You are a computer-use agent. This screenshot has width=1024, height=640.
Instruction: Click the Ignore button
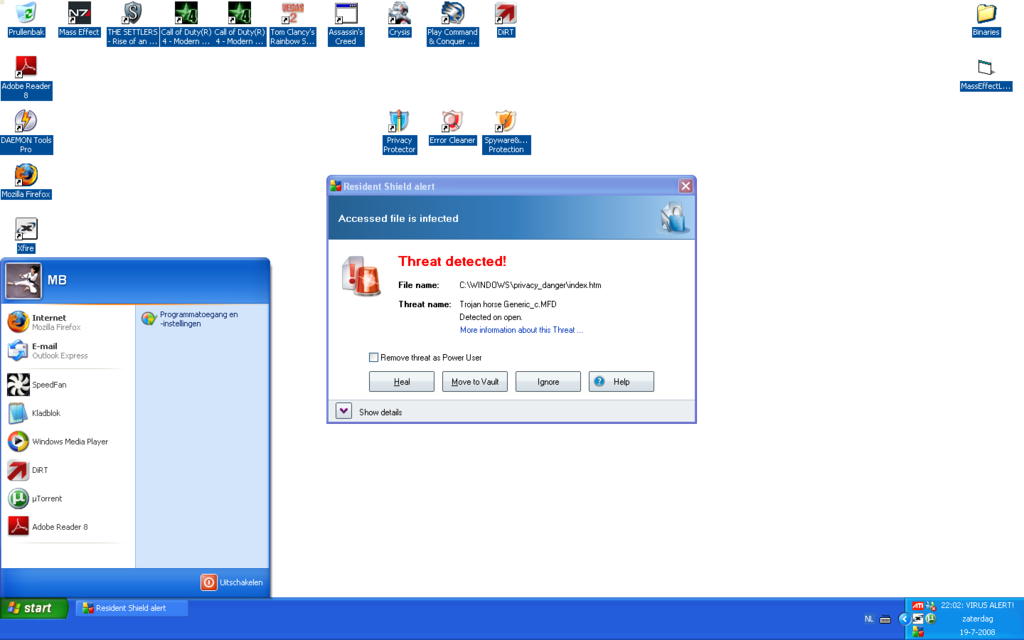[x=548, y=381]
